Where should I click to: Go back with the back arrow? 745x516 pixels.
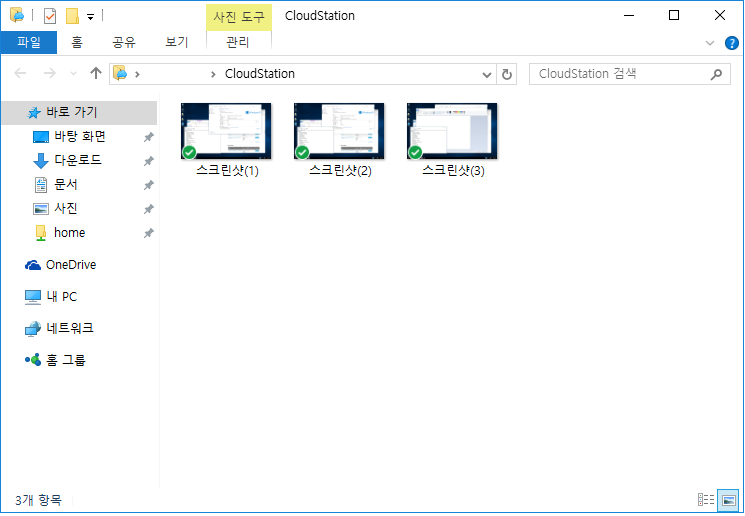(x=20, y=73)
